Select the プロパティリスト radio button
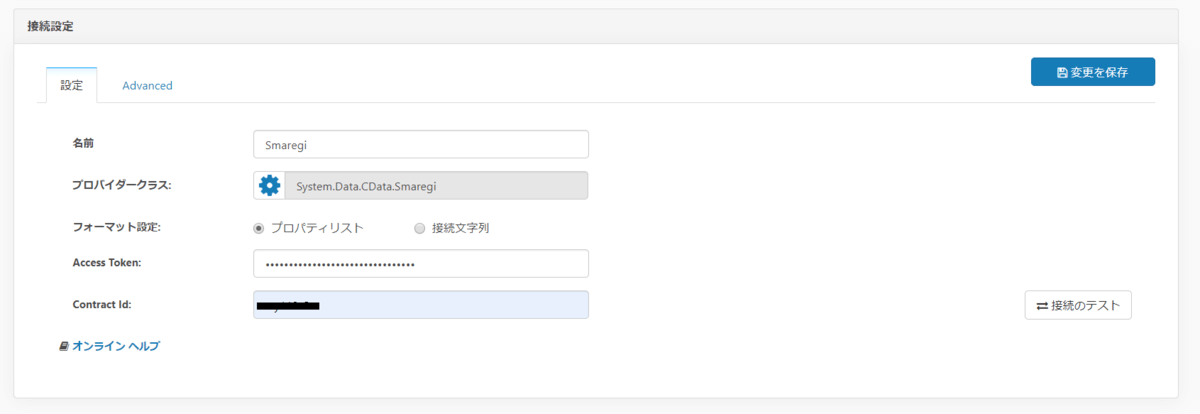 click(260, 228)
